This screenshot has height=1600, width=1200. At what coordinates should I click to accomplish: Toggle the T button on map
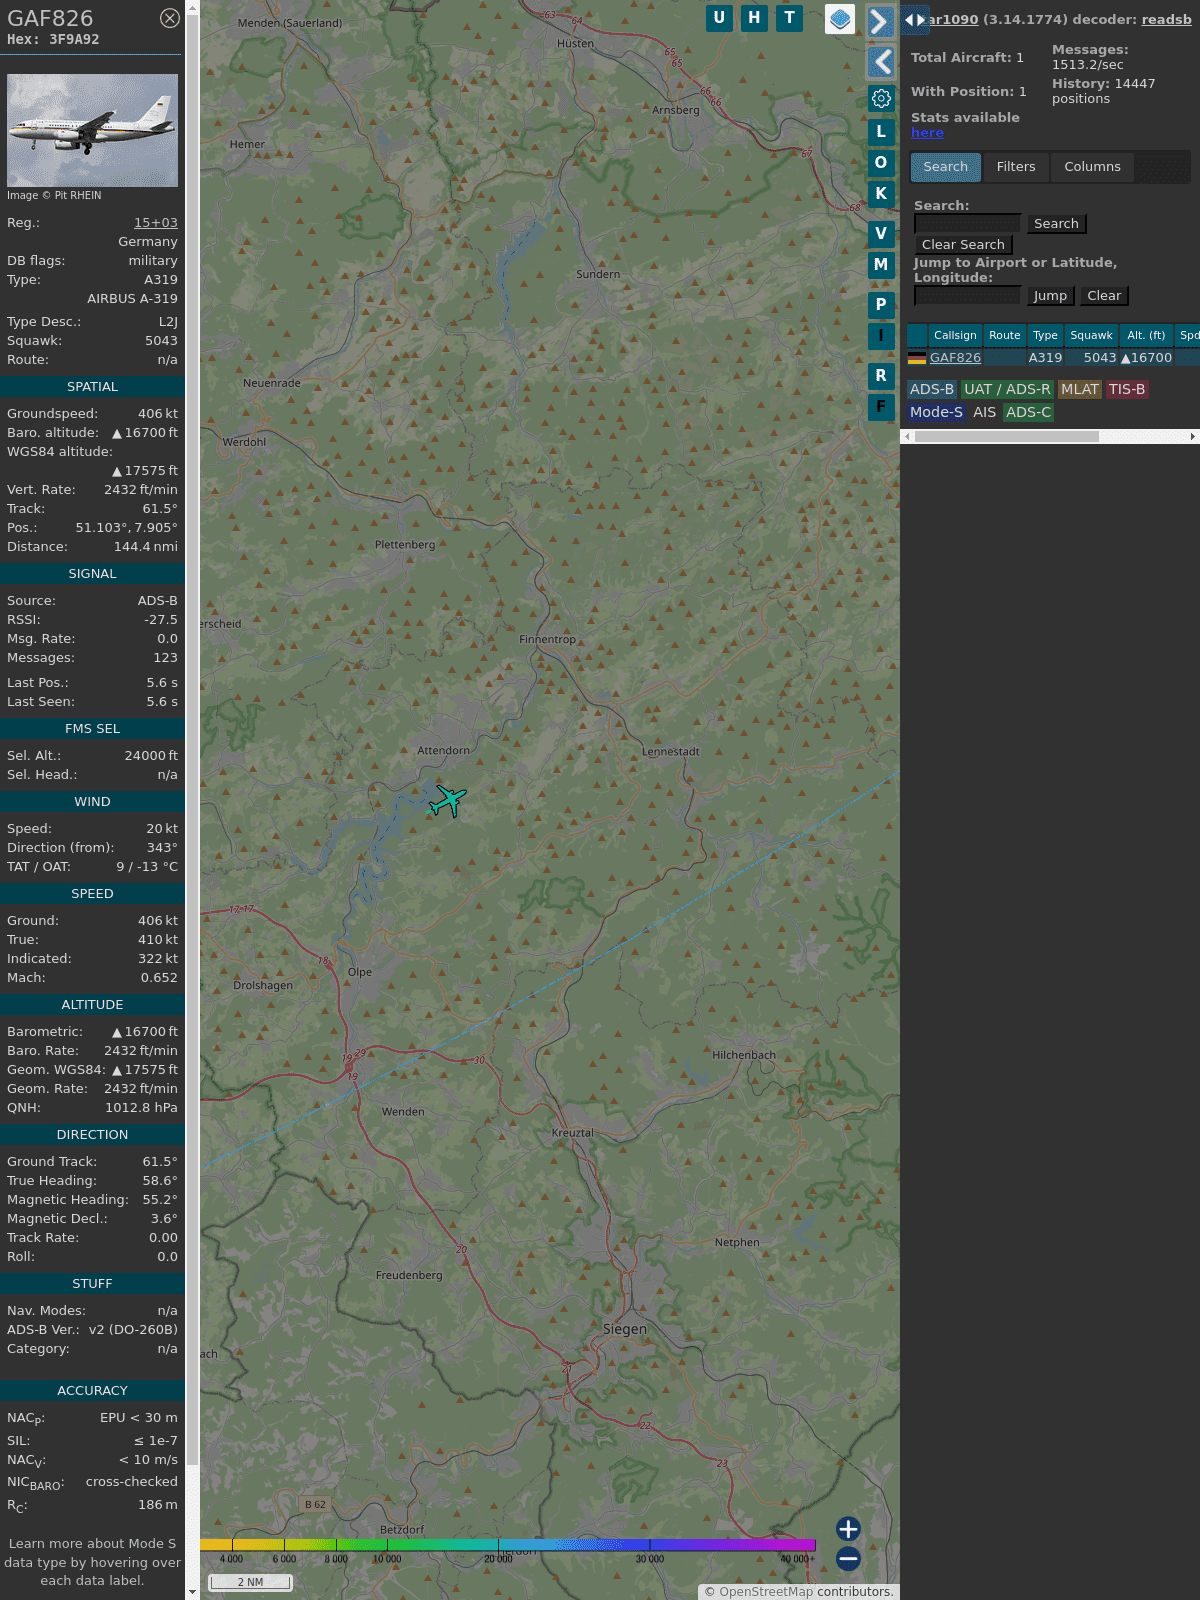[x=789, y=18]
